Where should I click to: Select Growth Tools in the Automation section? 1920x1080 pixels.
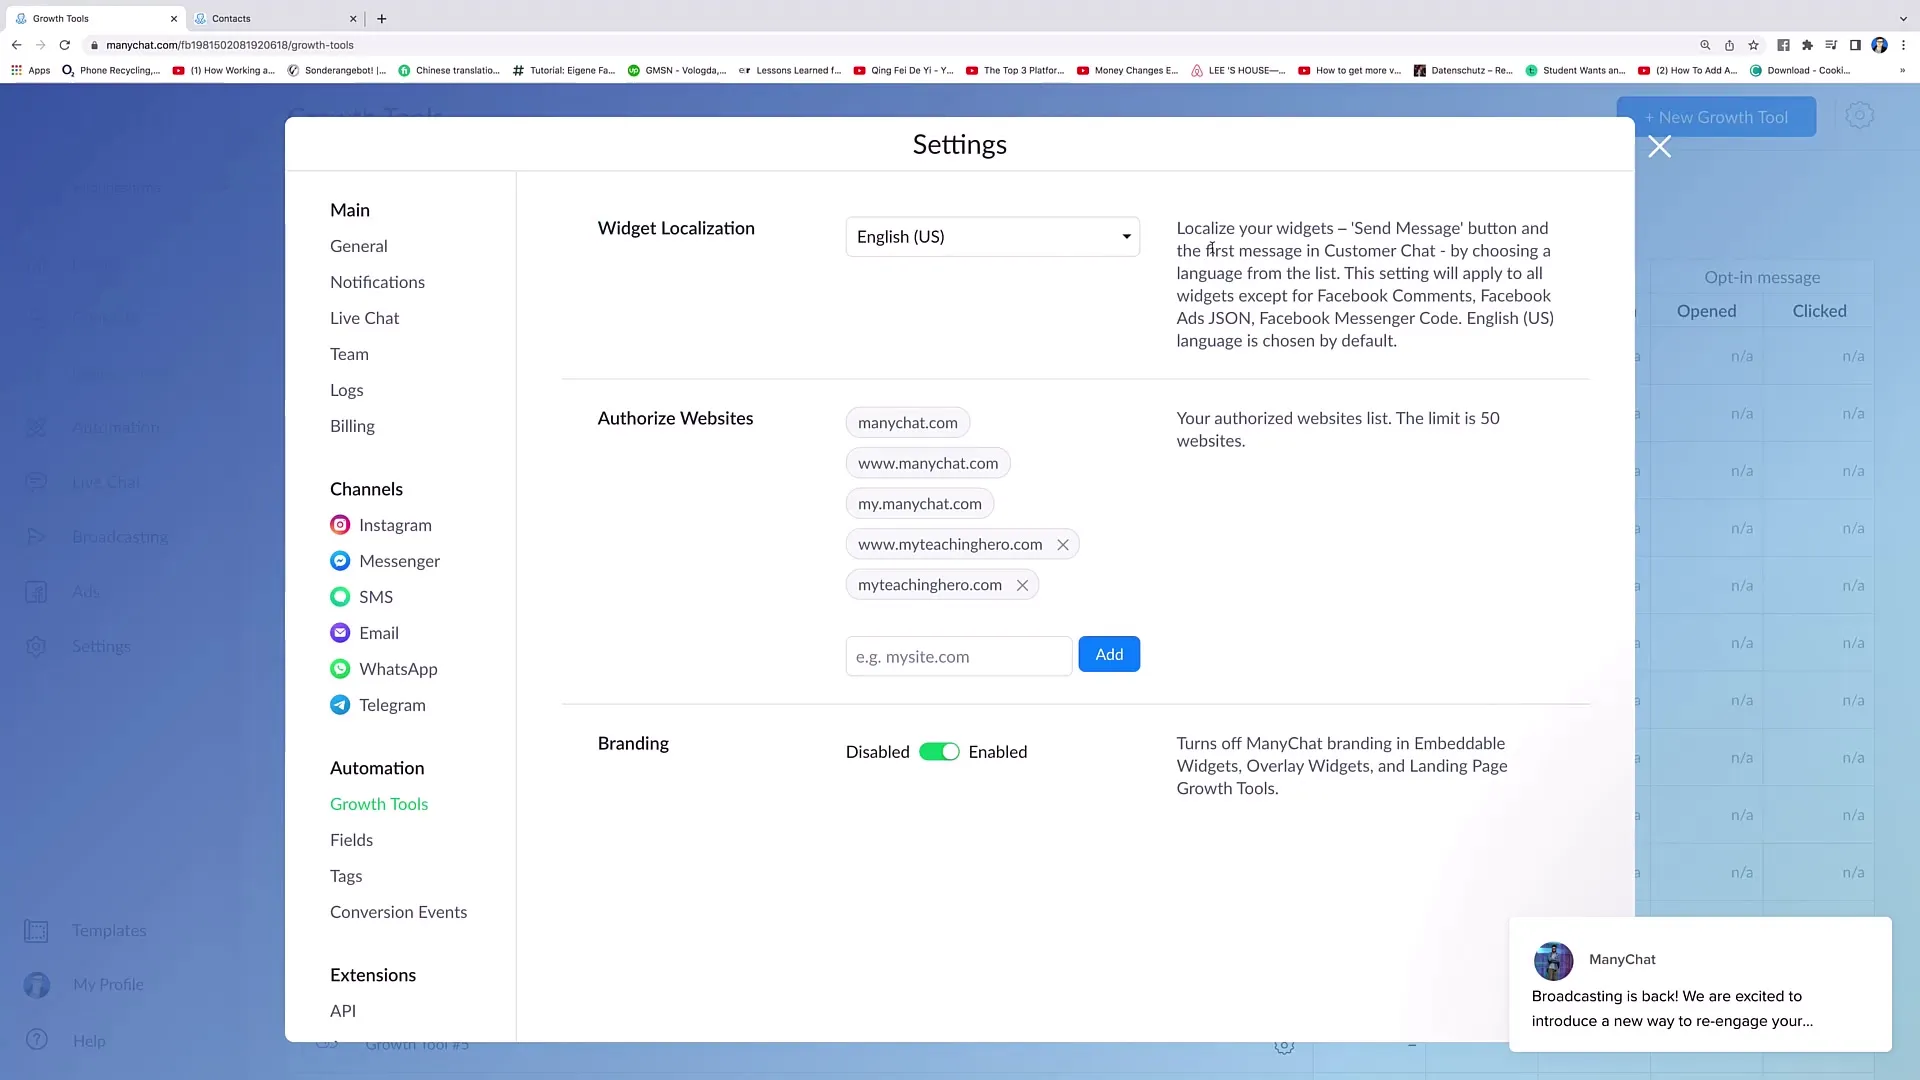(x=379, y=804)
